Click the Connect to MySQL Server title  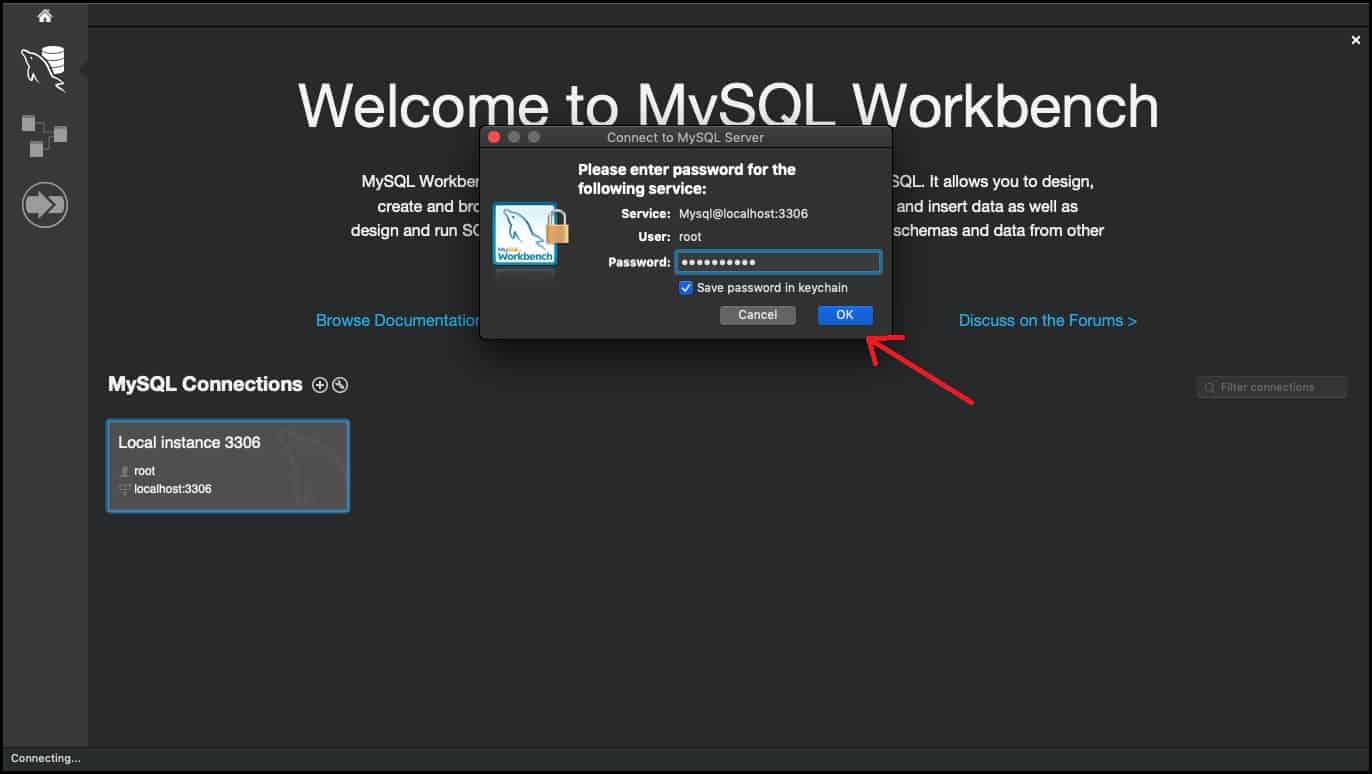(685, 137)
